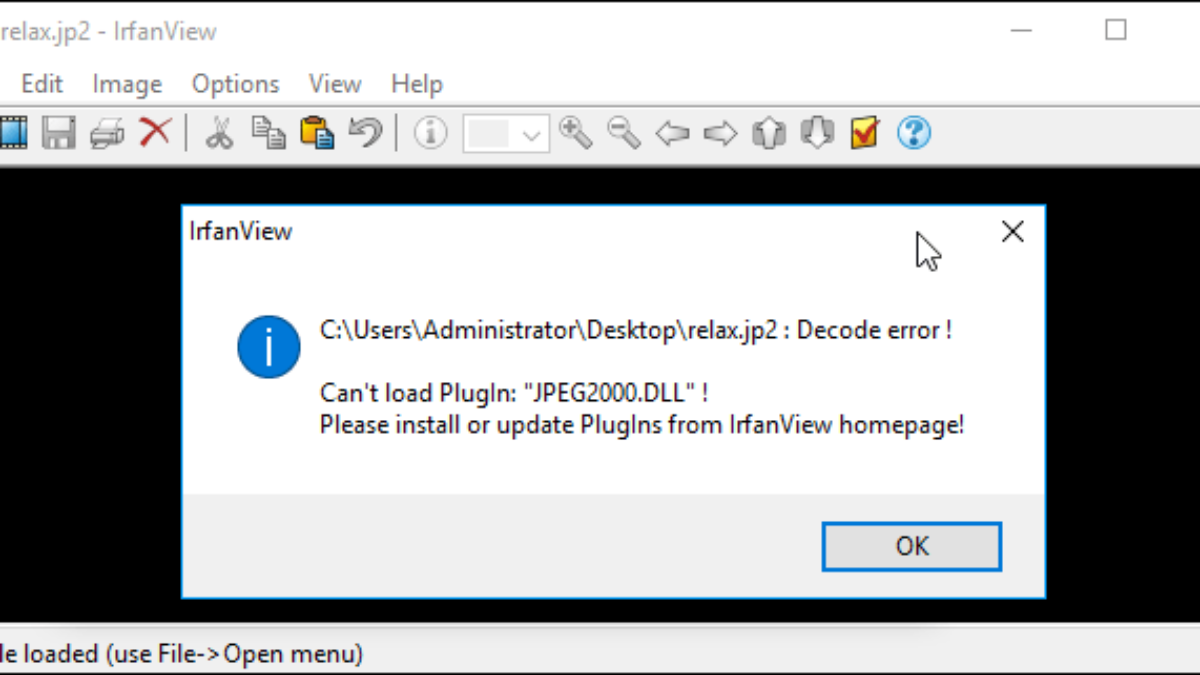Click the Slideshow filmstrip icon
This screenshot has height=675, width=1200.
coord(13,132)
